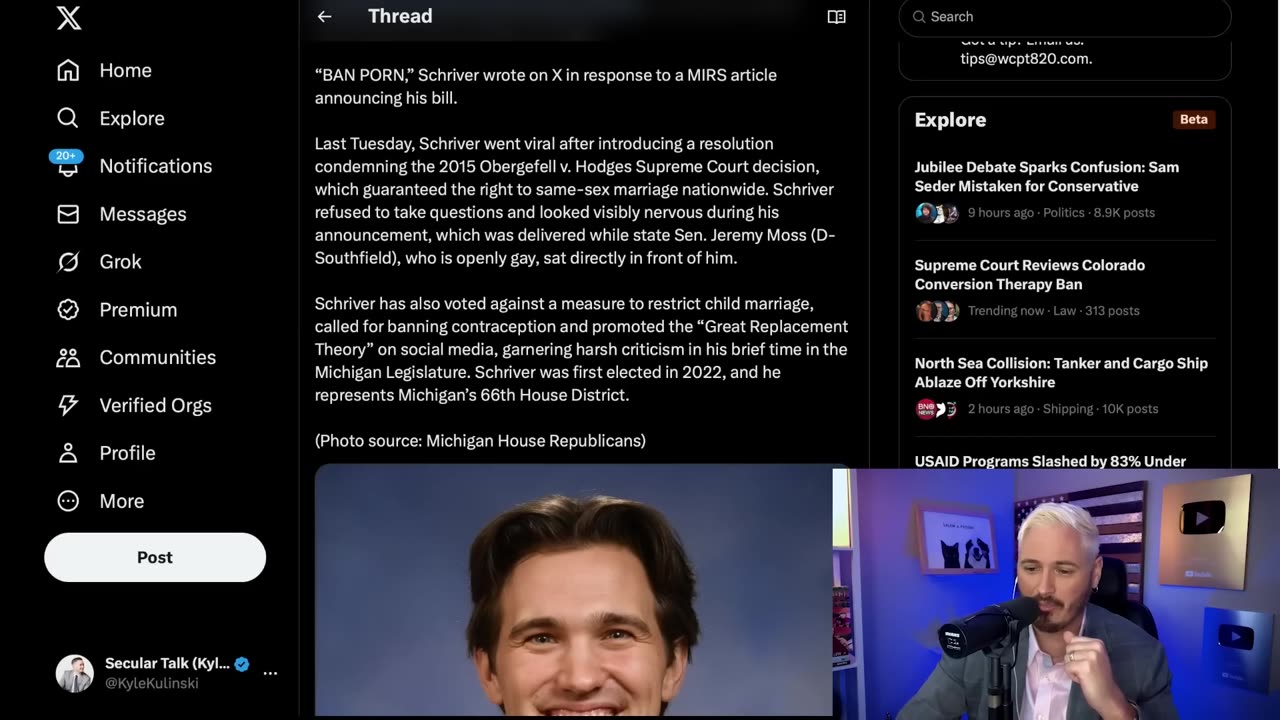Click the Communities label in navigation
The image size is (1280, 720).
click(158, 357)
